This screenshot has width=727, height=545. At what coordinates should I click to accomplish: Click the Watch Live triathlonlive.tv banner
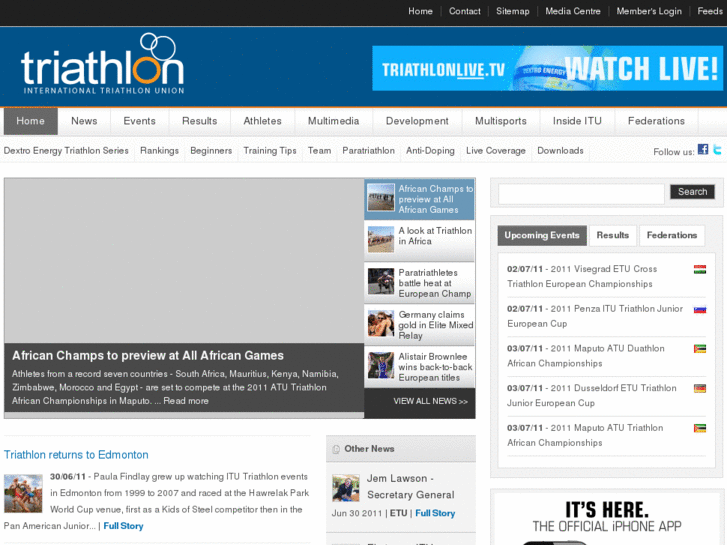[x=548, y=68]
